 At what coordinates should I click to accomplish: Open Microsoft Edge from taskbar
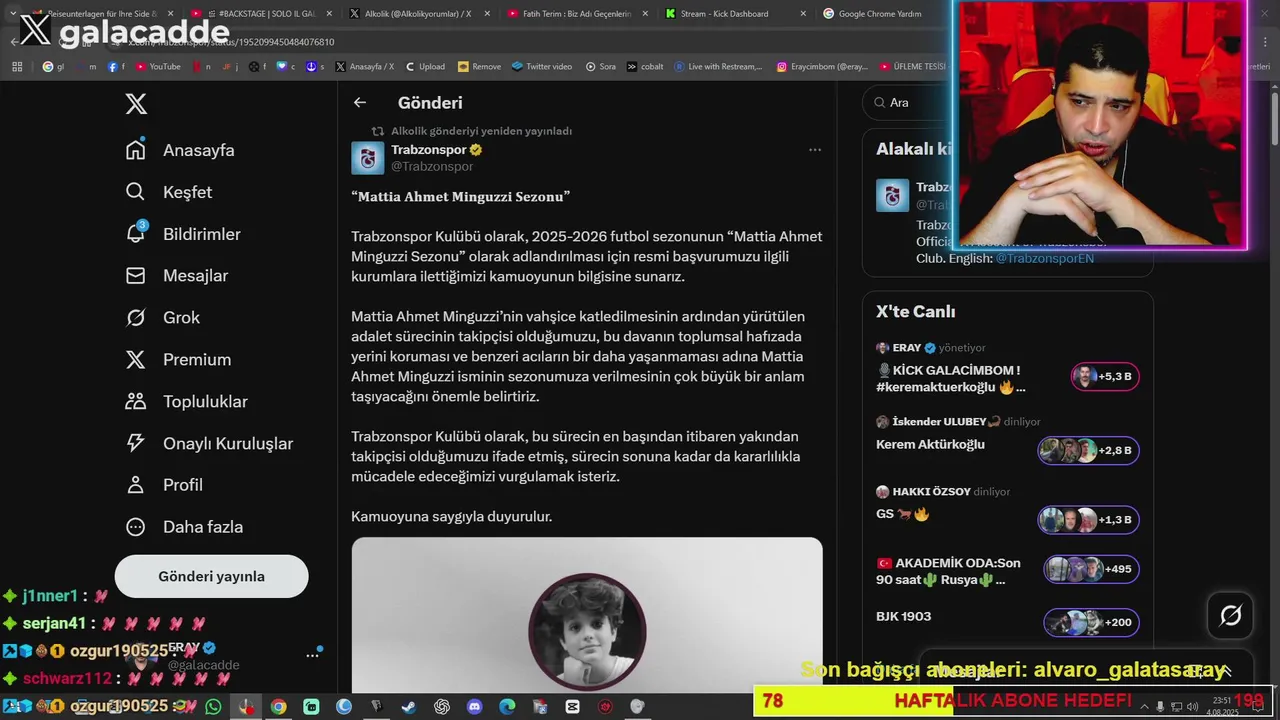tap(507, 707)
